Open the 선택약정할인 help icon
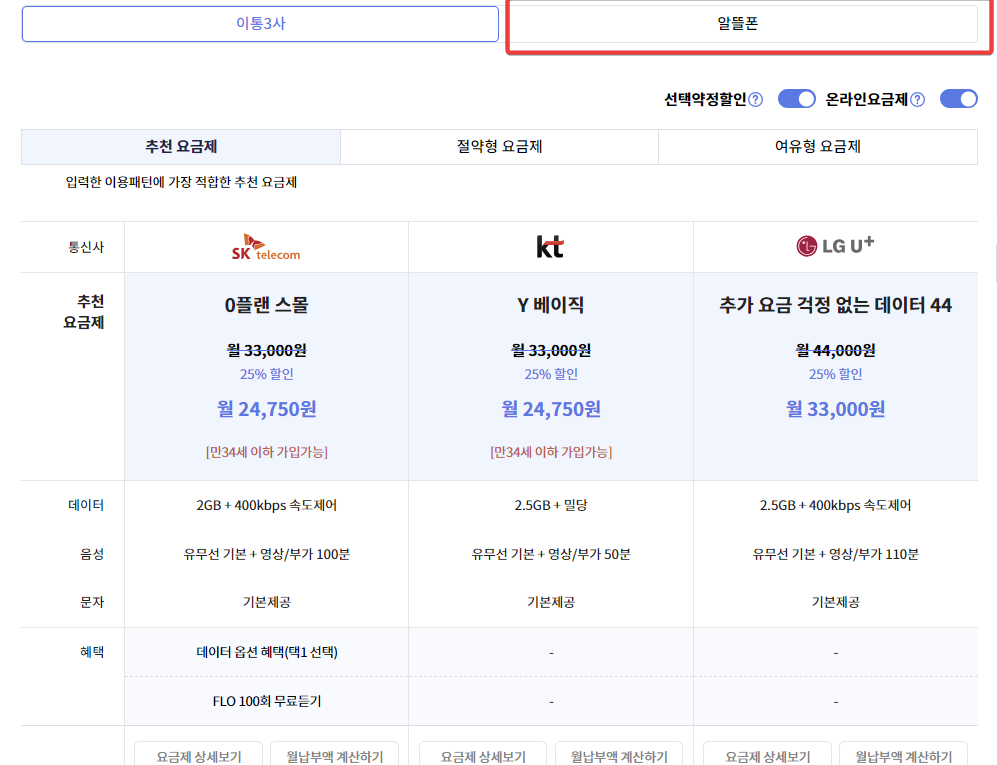Image resolution: width=997 pixels, height=765 pixels. tap(755, 100)
